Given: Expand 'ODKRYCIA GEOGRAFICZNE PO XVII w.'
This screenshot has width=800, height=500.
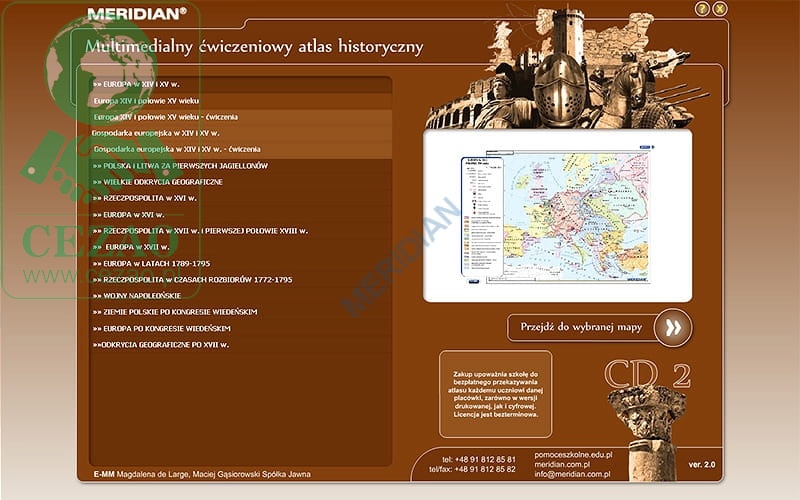Looking at the screenshot, I should pyautogui.click(x=161, y=345).
